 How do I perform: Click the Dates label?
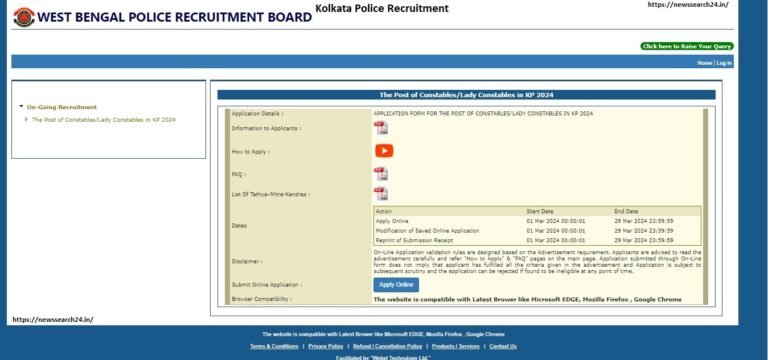(x=239, y=226)
